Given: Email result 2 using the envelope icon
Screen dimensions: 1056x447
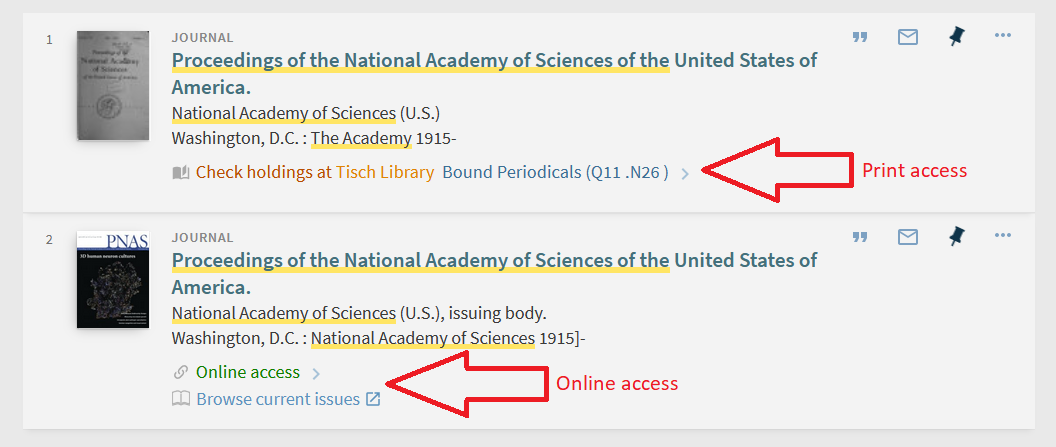Looking at the screenshot, I should click(x=908, y=237).
